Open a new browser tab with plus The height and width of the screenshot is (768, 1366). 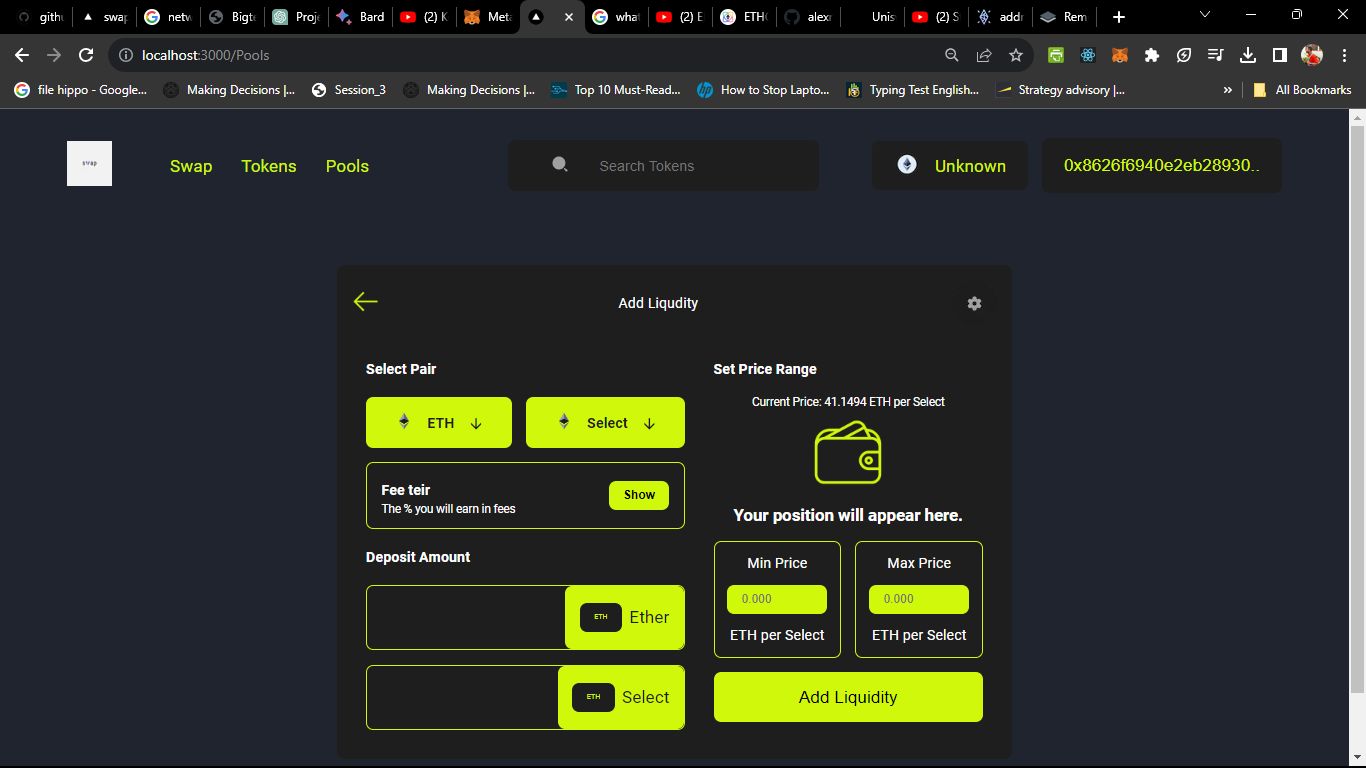[x=1119, y=17]
